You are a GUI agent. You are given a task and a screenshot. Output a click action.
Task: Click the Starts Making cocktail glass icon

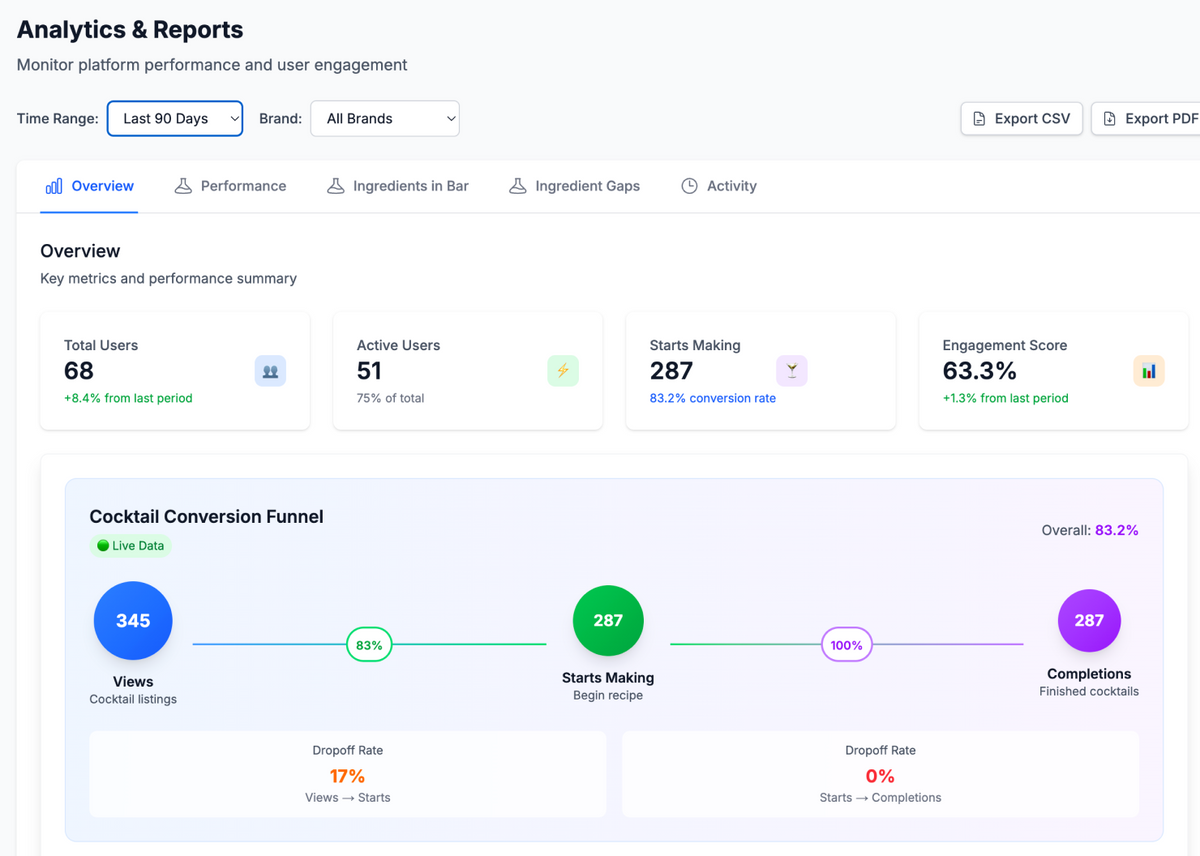(792, 371)
